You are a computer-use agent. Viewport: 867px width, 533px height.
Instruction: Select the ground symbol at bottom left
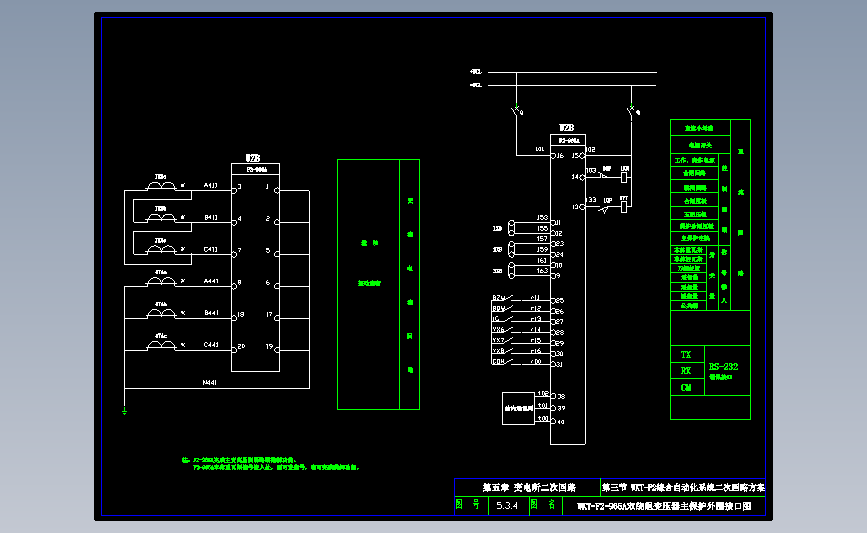click(x=124, y=411)
